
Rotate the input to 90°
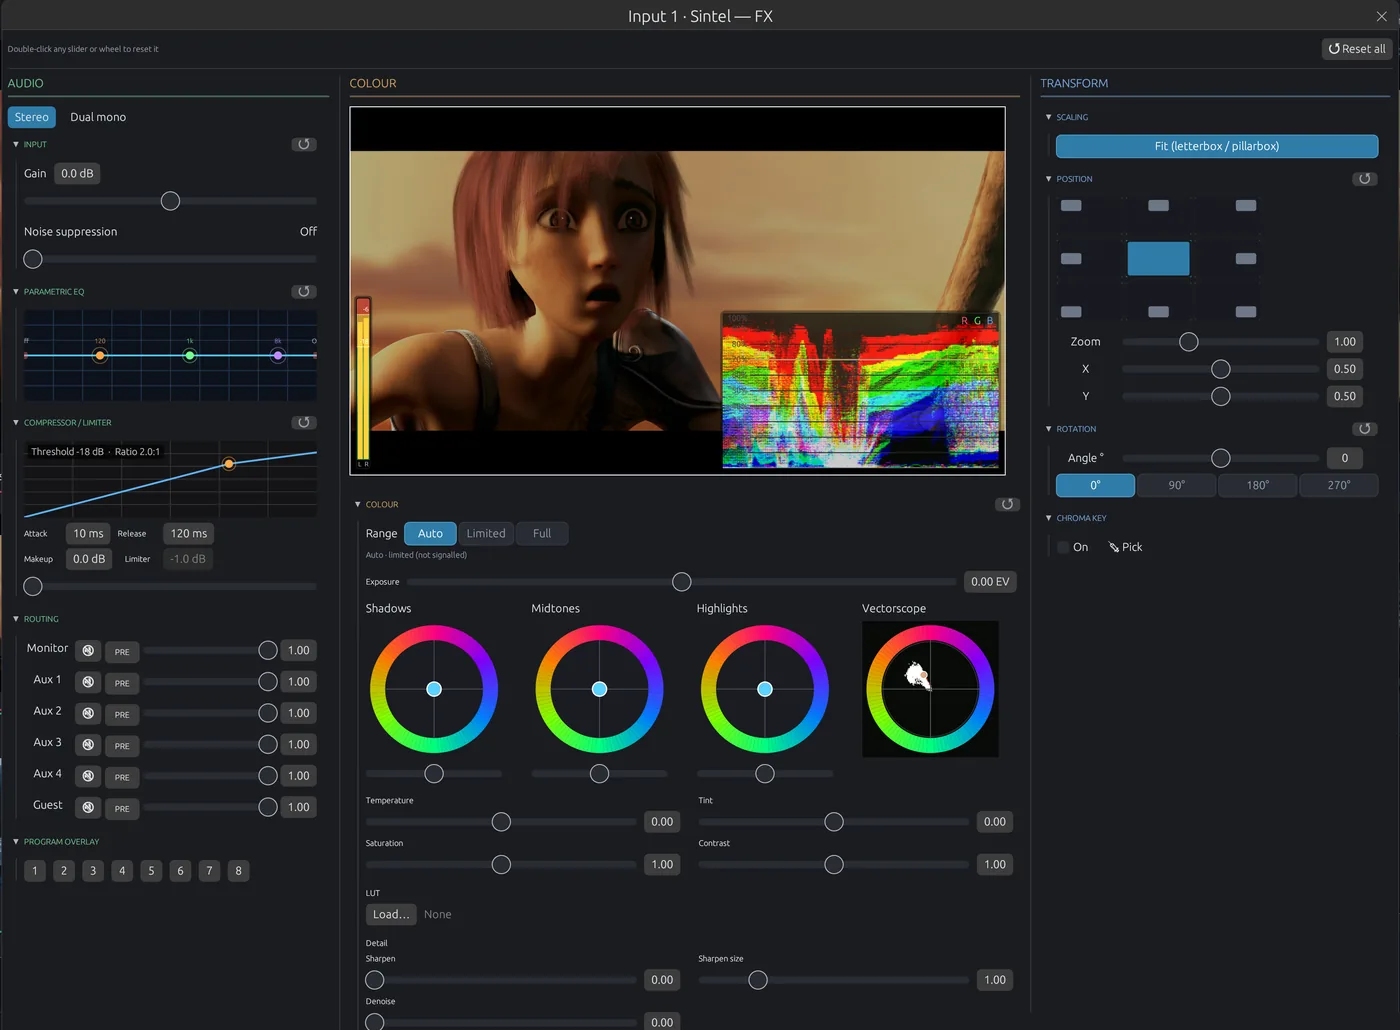coord(1177,485)
